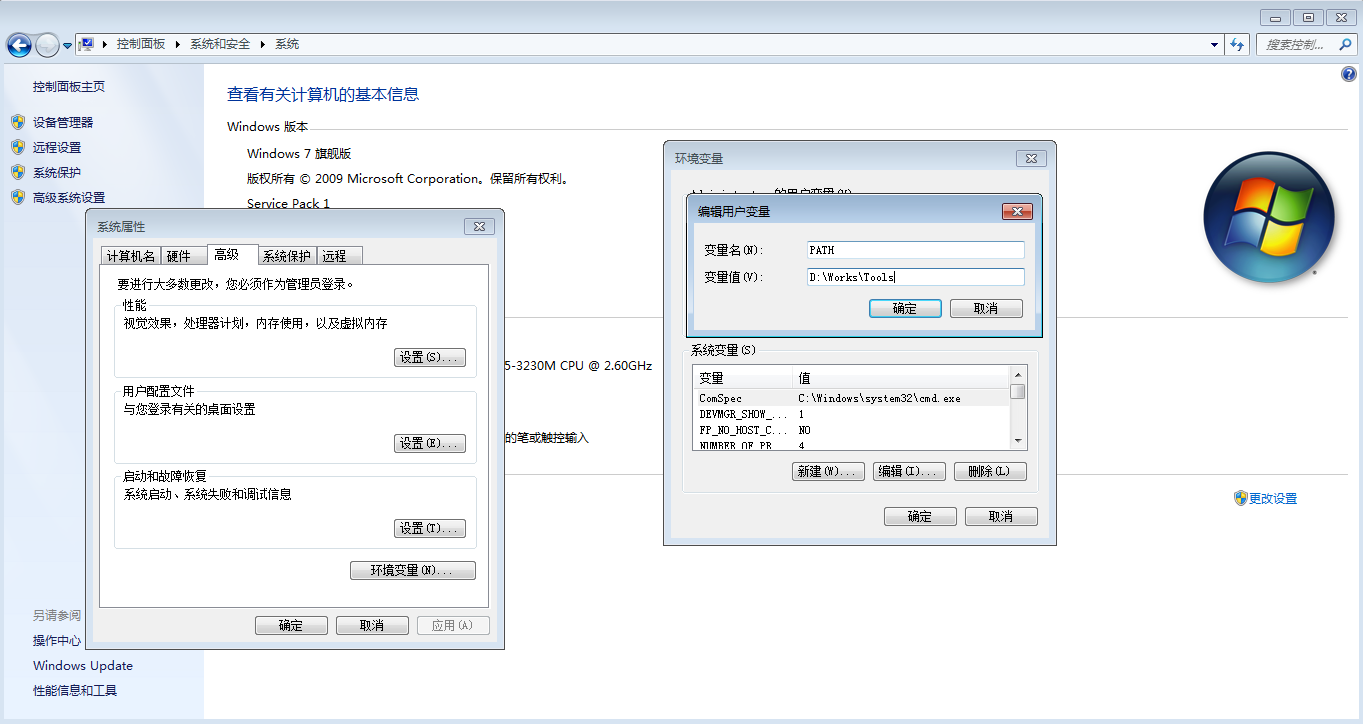Switch to 系统保护 tab in 系统属性
Image resolution: width=1363 pixels, height=724 pixels.
[288, 256]
